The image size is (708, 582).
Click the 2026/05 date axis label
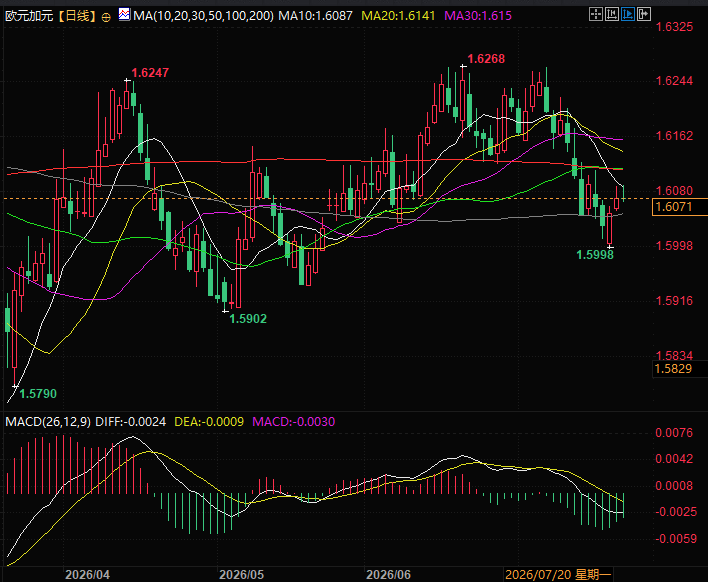coord(241,575)
